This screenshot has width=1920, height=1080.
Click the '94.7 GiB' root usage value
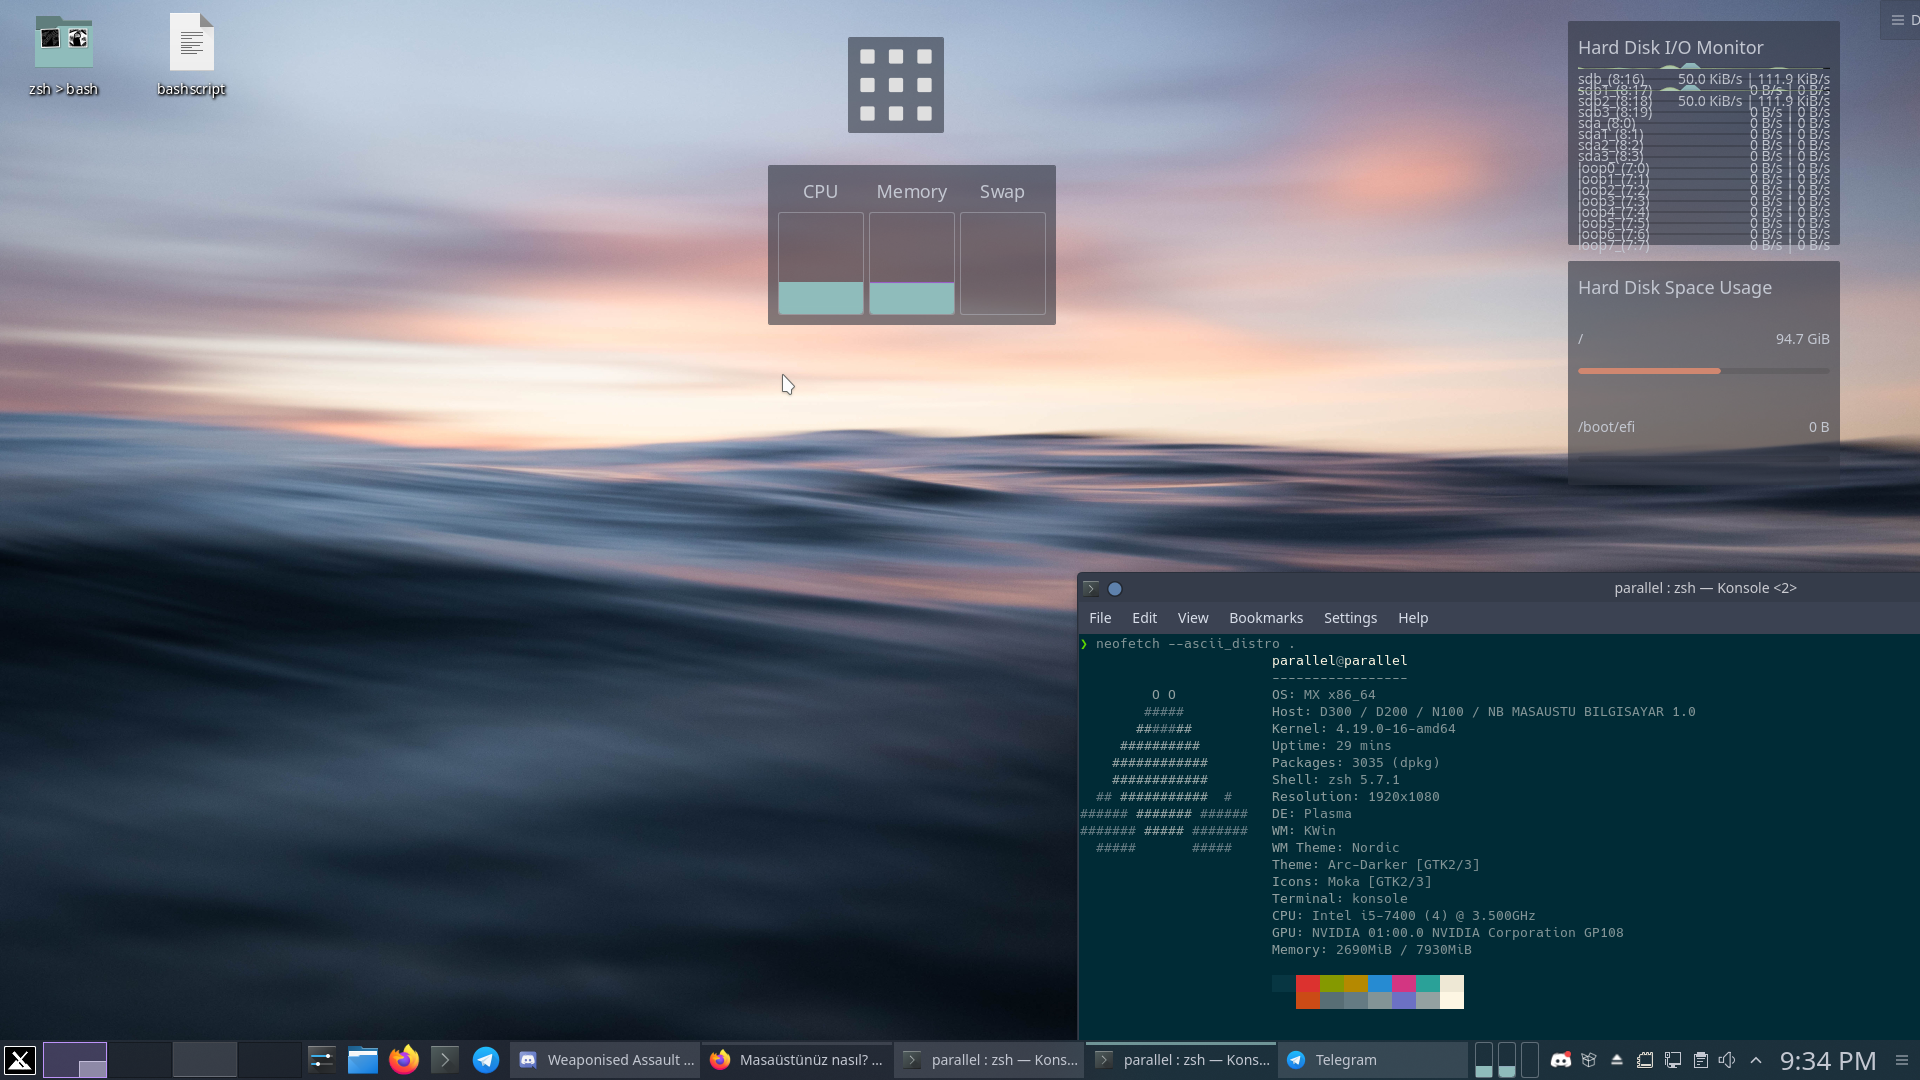pos(1802,339)
